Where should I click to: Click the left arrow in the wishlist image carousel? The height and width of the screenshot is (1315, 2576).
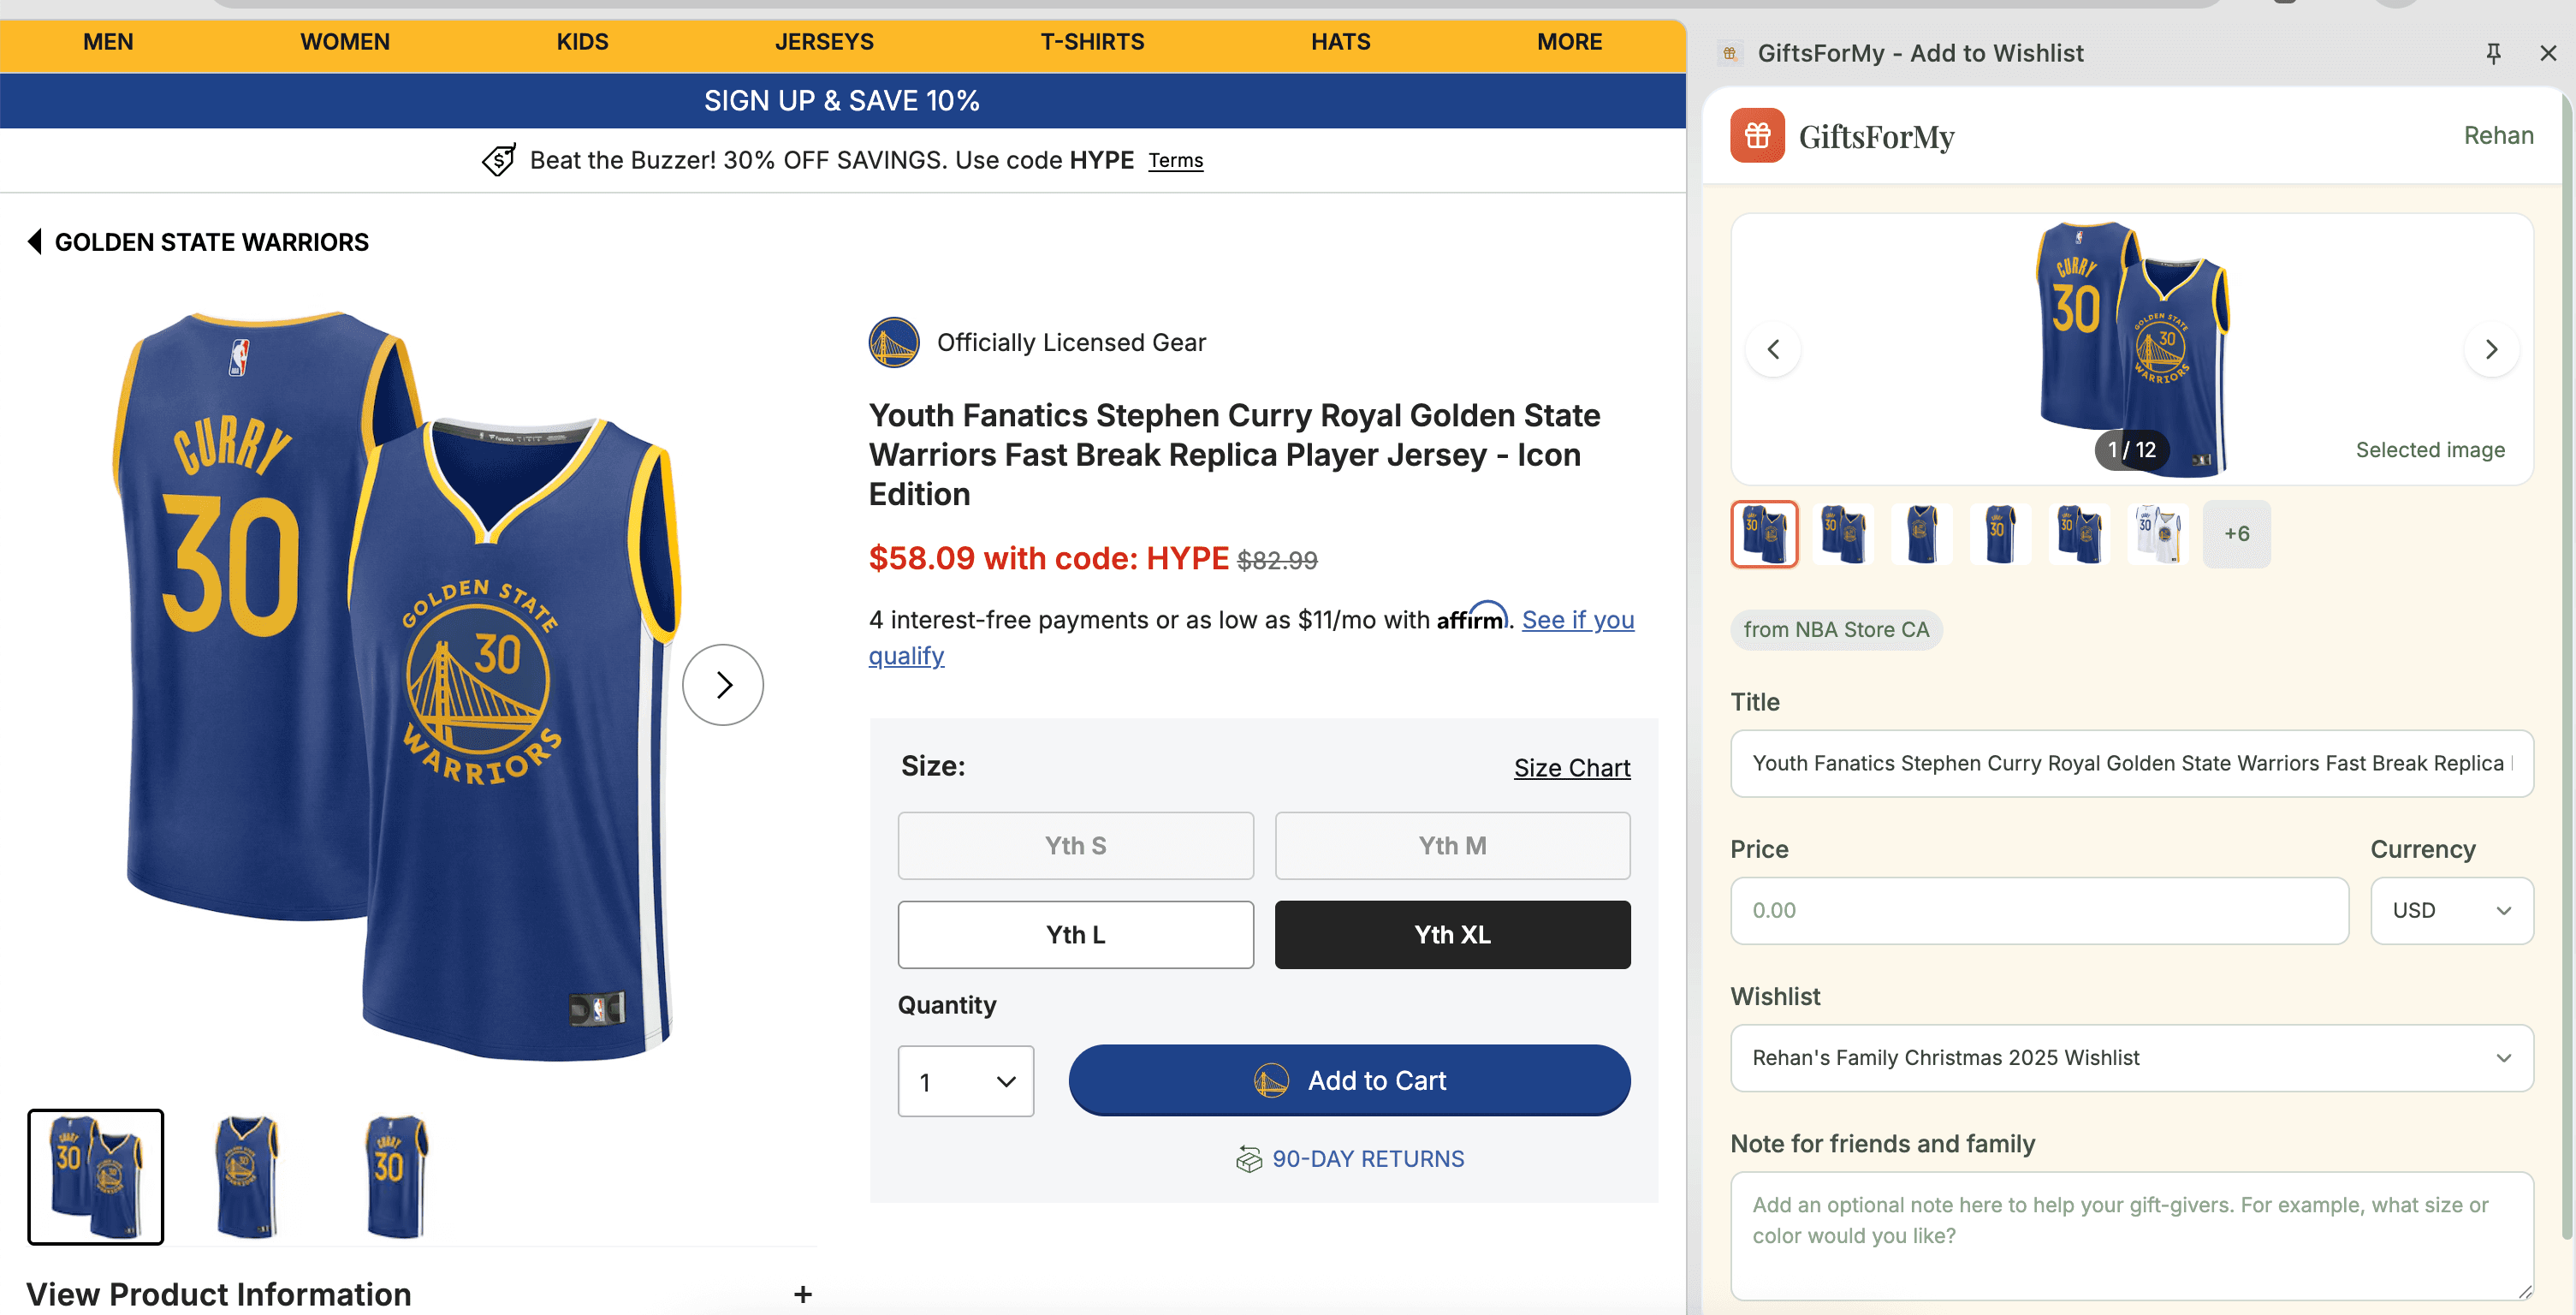pos(1775,349)
